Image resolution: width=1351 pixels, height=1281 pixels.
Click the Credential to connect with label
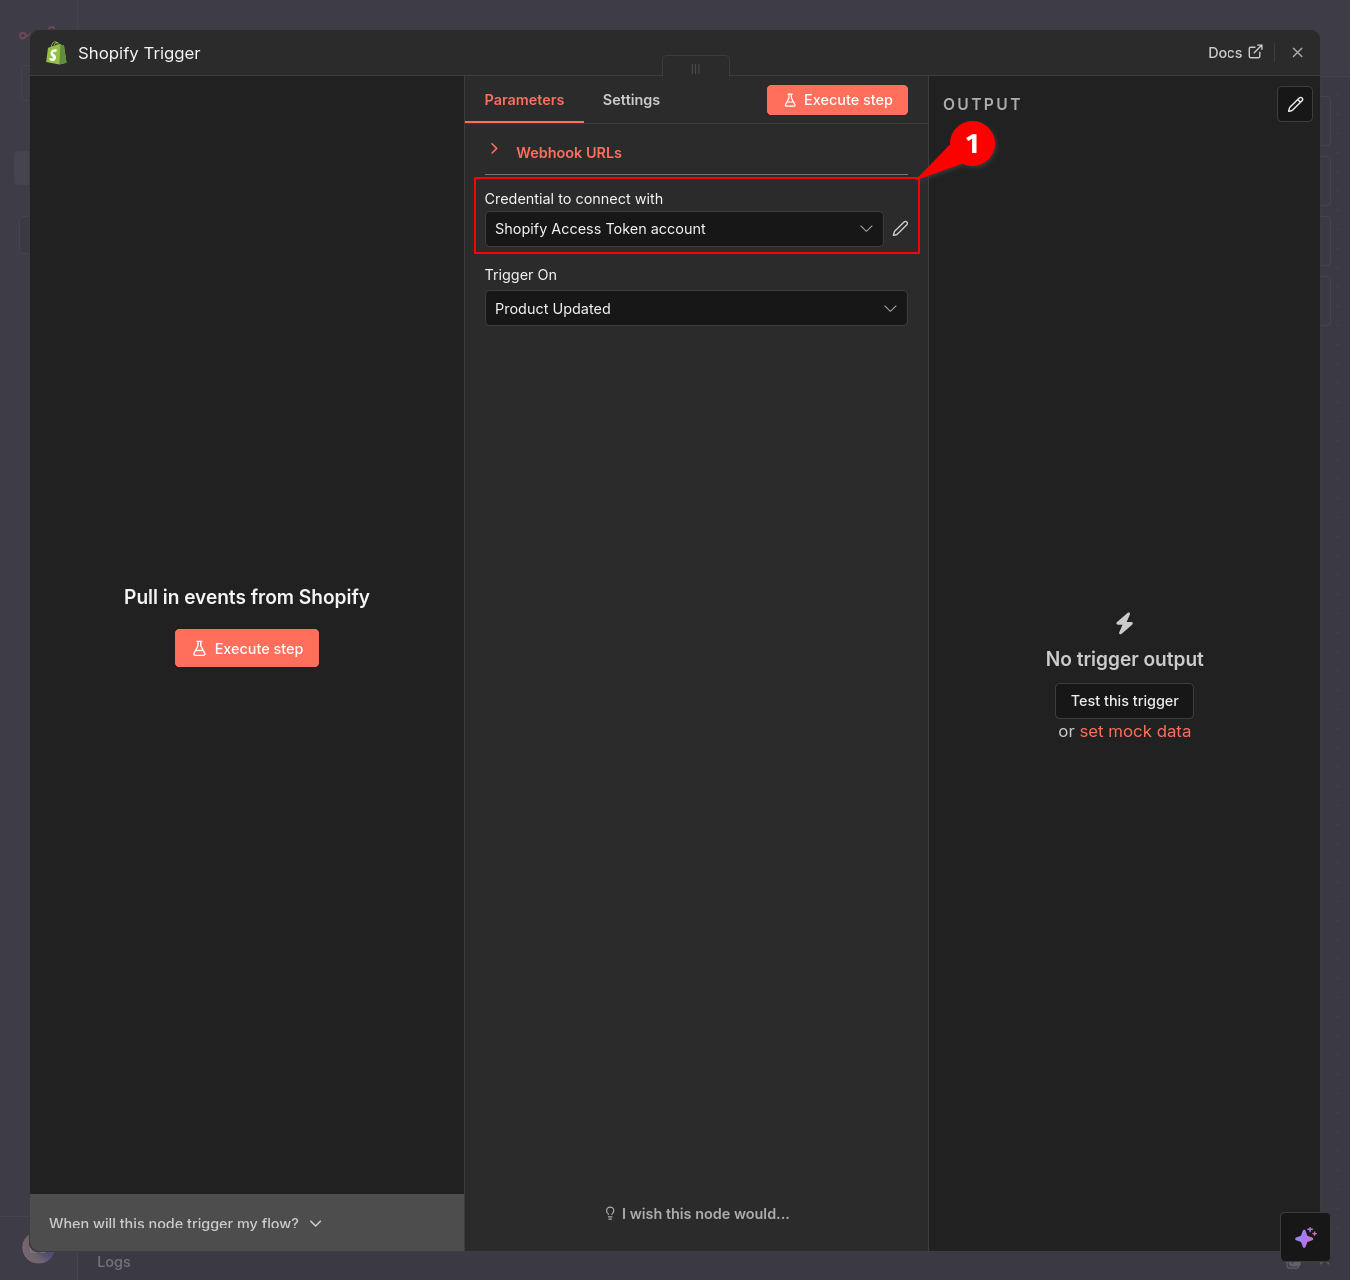pos(574,199)
